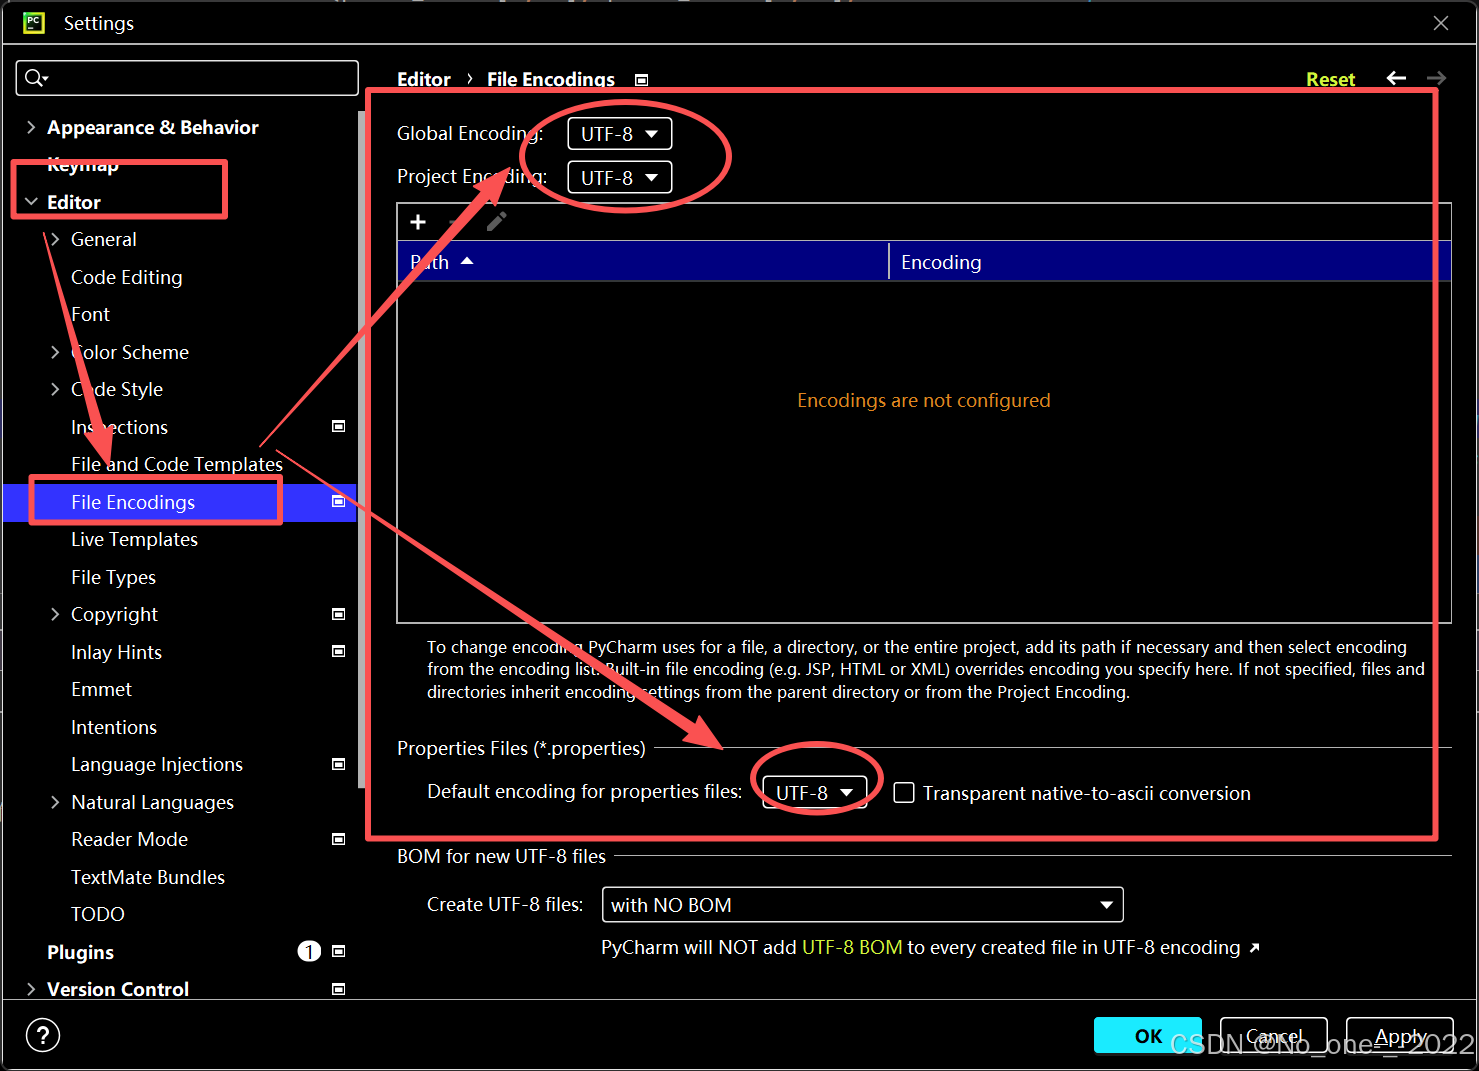Click the Cancel button

1274,1036
